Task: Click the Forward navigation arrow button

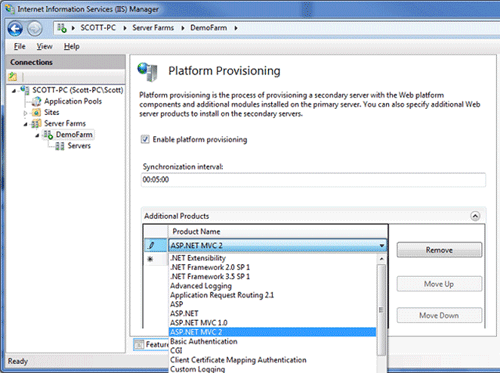Action: tap(35, 29)
